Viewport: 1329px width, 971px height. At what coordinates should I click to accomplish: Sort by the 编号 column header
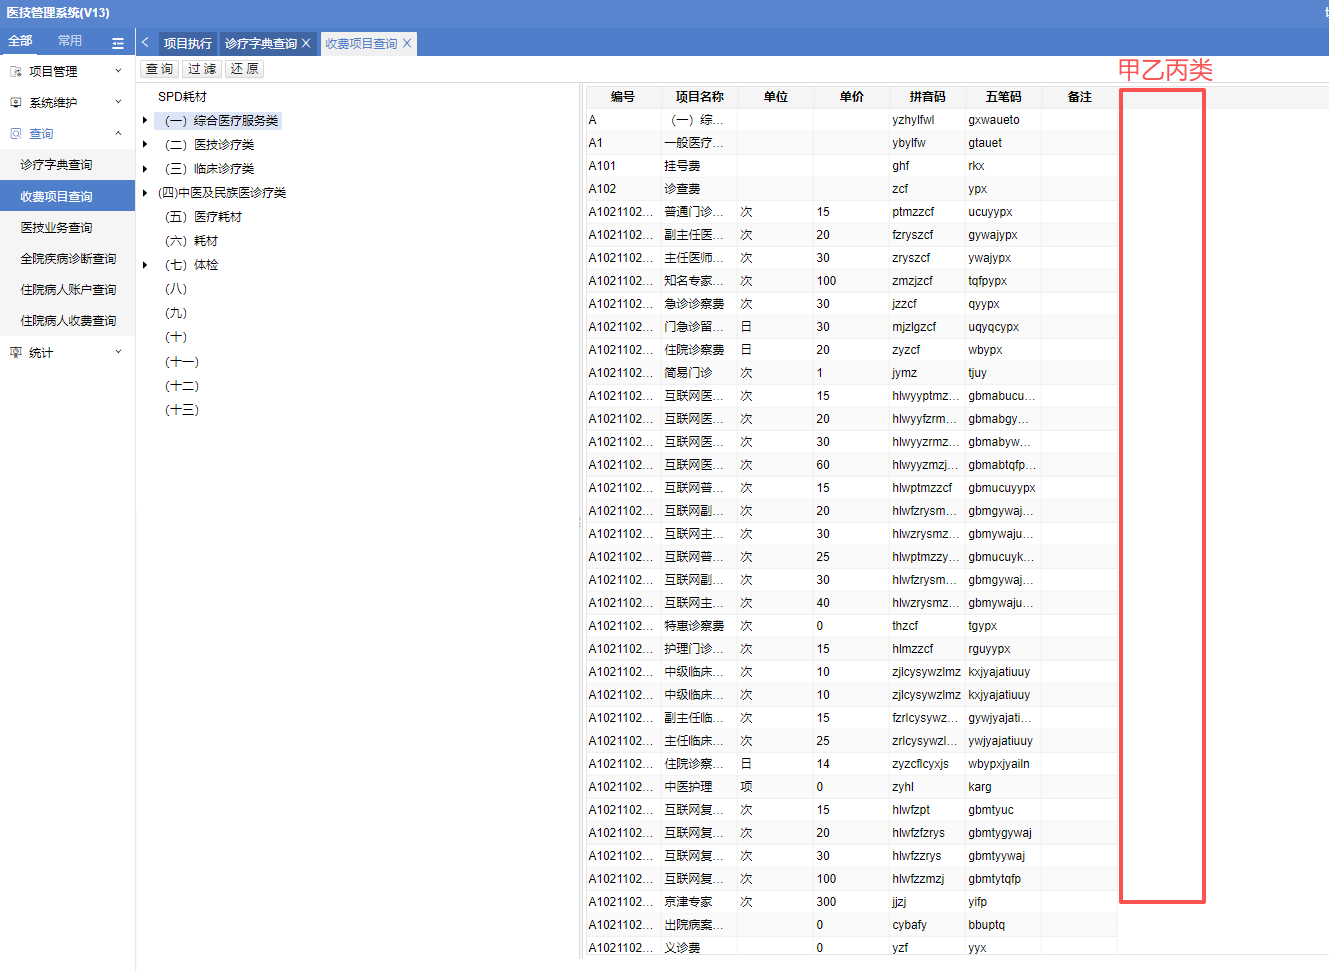click(623, 97)
